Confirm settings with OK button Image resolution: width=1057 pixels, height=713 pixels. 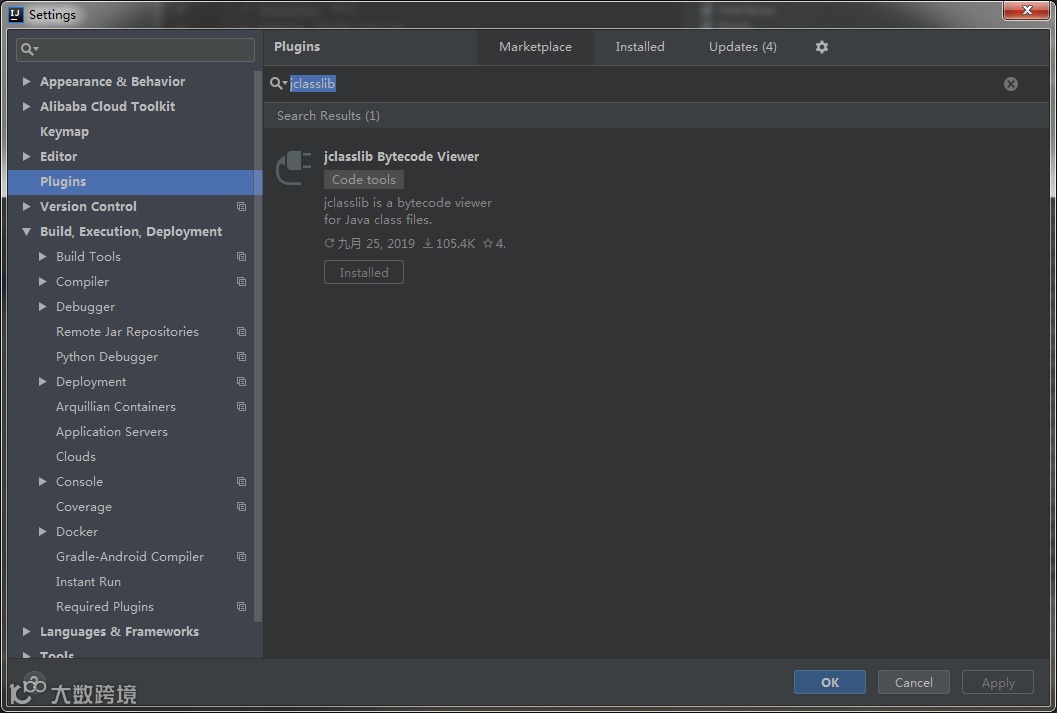(830, 682)
